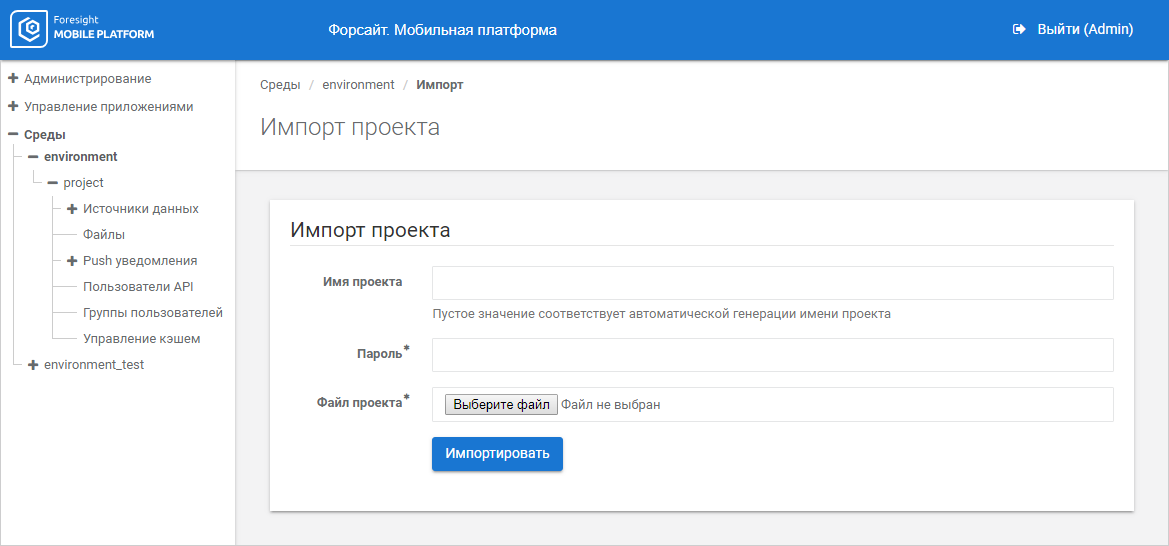The width and height of the screenshot is (1169, 546).
Task: Focus the Пароль input field
Action: (772, 355)
